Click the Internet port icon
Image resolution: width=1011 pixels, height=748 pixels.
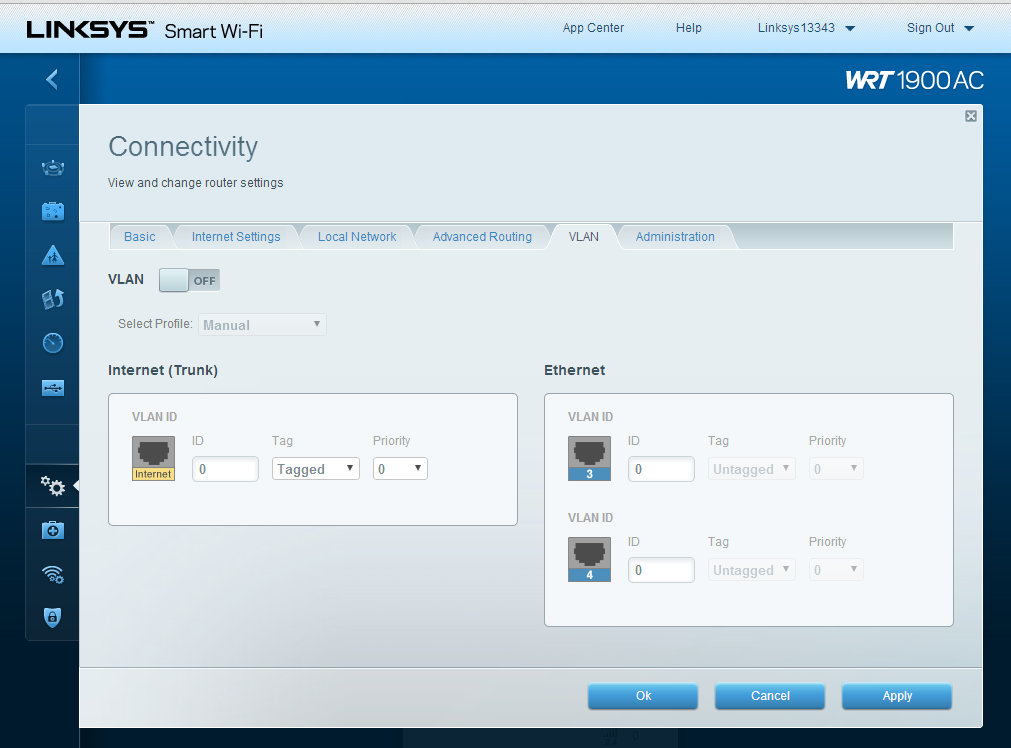tap(153, 458)
